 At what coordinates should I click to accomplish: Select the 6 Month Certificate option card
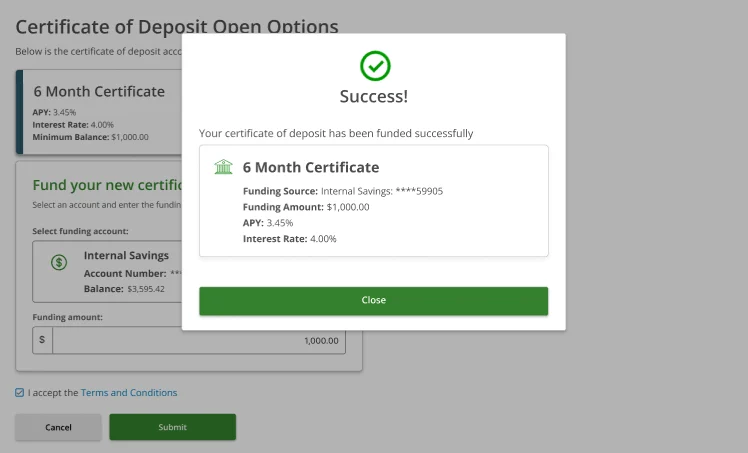tap(99, 112)
